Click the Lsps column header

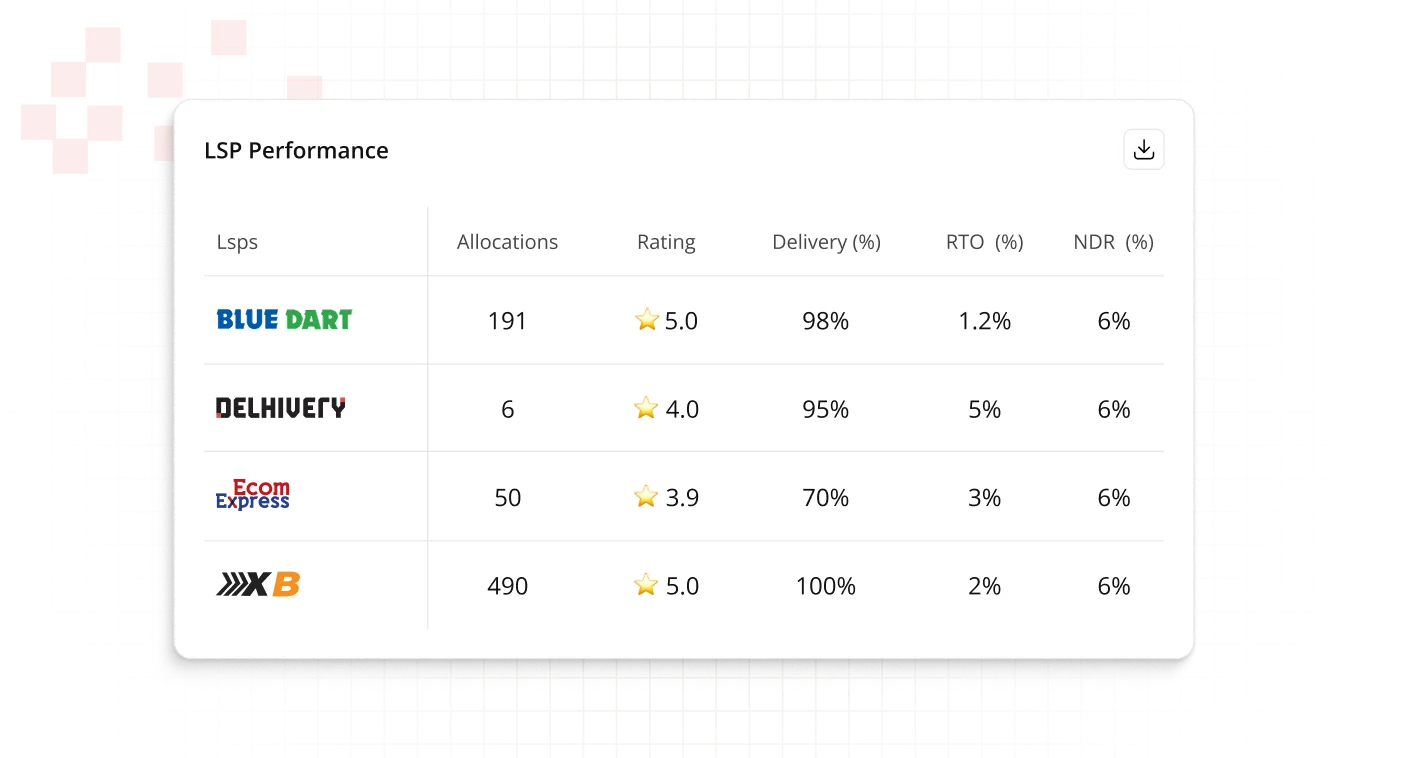click(237, 242)
